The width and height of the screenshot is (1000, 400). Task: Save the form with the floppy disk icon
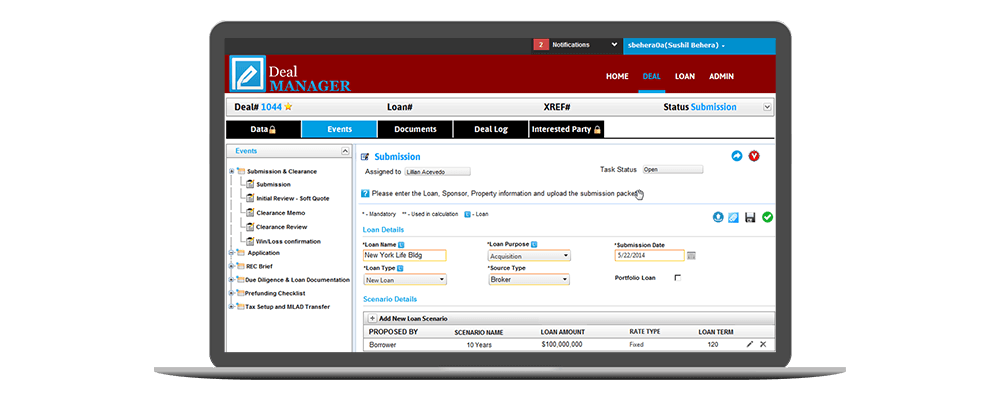pyautogui.click(x=750, y=218)
